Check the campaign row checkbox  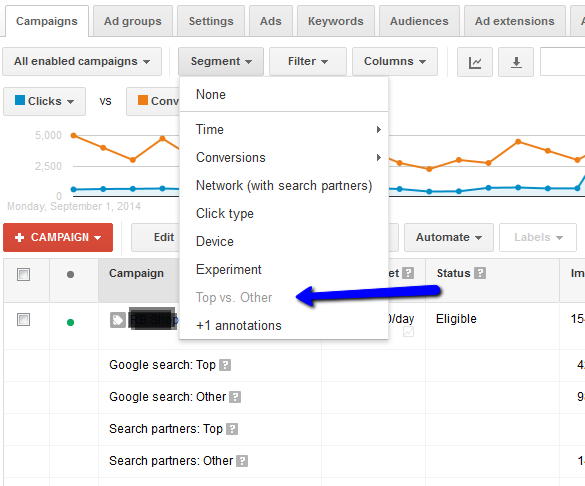[24, 320]
